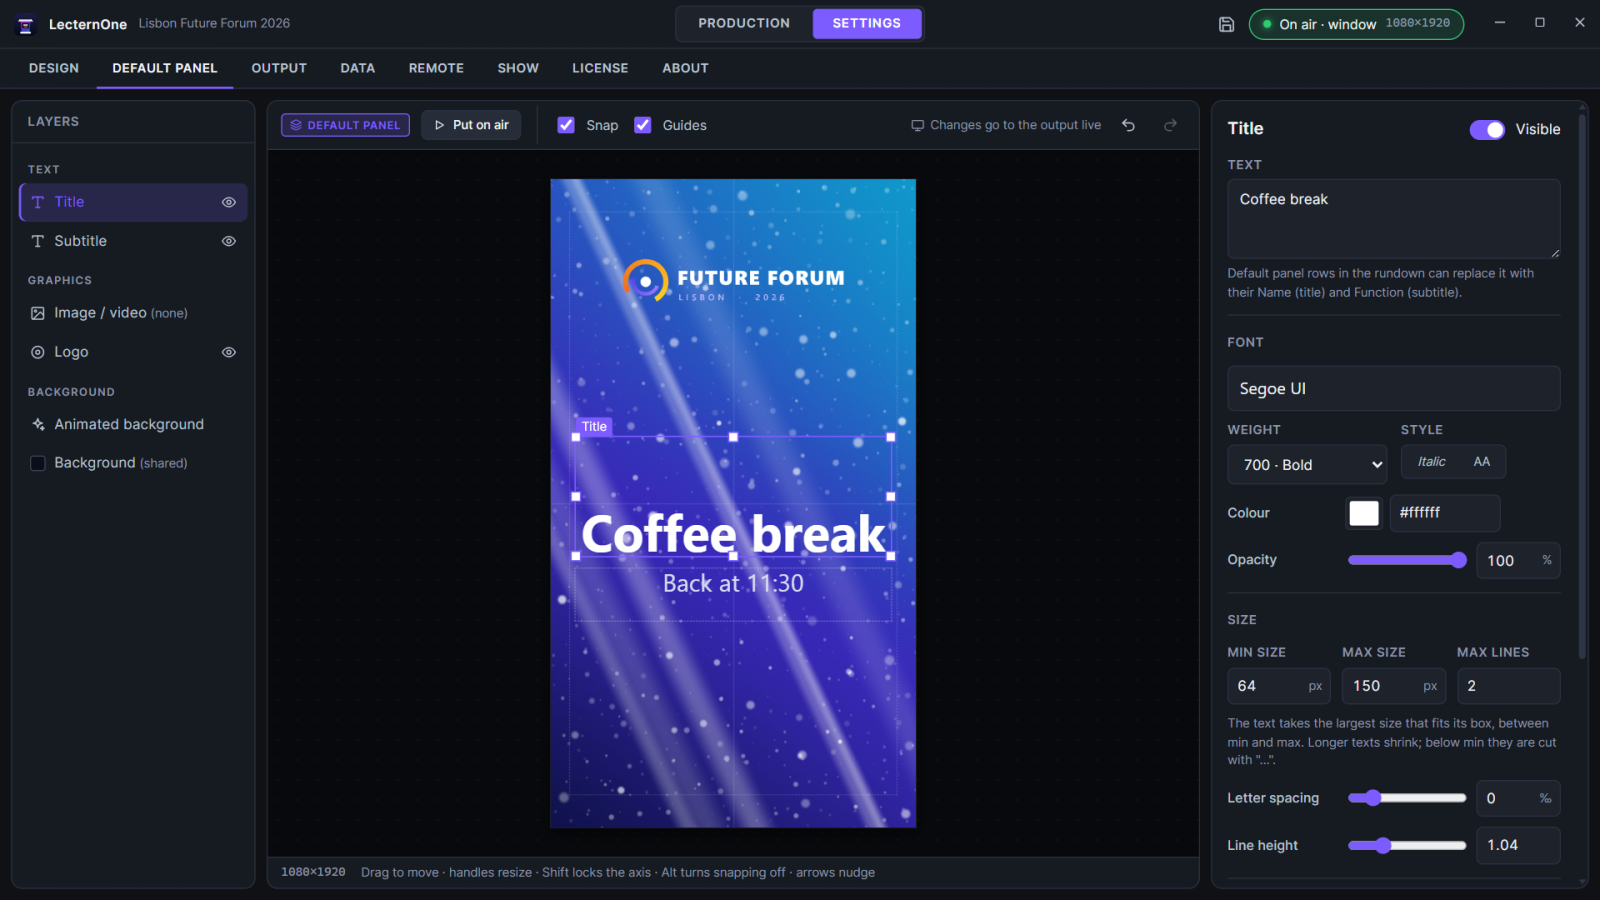Viewport: 1600px width, 900px height.
Task: Click the Subtitle layer text icon
Action: [38, 241]
